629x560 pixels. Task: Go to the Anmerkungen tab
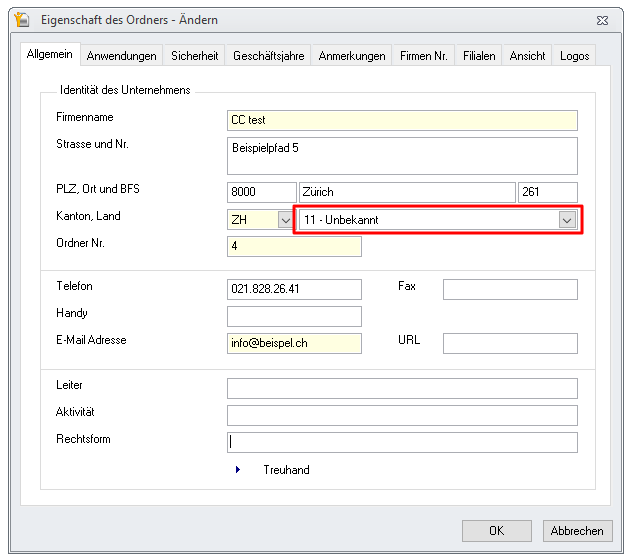coord(351,57)
